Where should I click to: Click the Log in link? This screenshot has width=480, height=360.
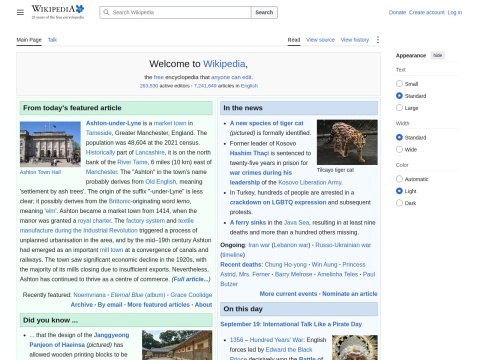pyautogui.click(x=455, y=12)
